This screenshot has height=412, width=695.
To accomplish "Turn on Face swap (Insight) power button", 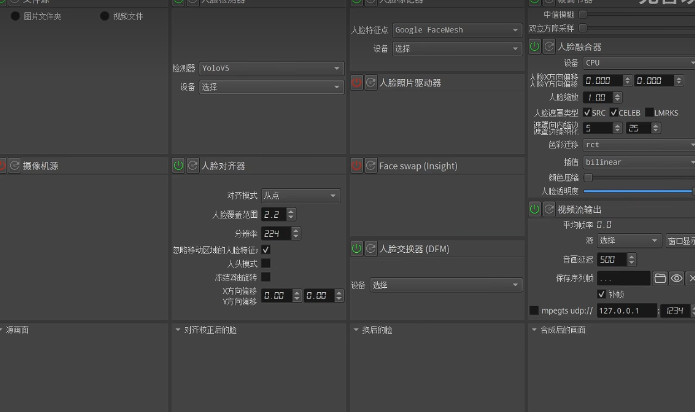I will click(356, 165).
